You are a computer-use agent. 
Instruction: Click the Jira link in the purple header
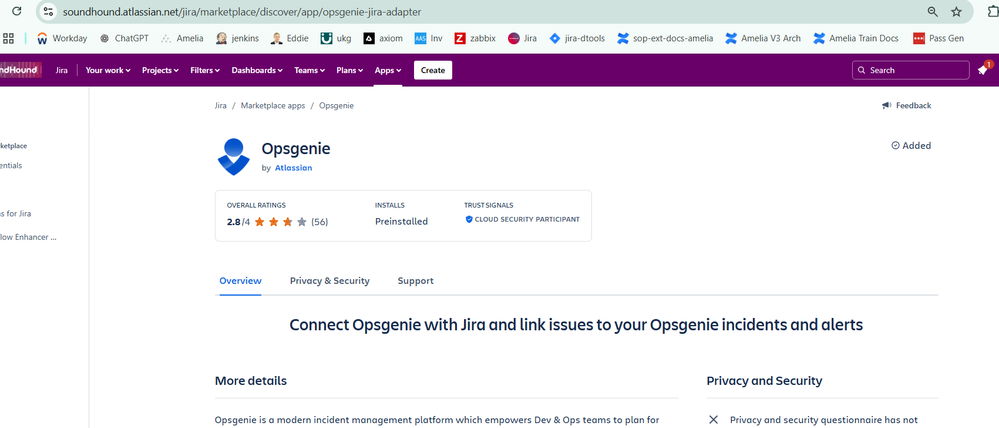pyautogui.click(x=62, y=70)
